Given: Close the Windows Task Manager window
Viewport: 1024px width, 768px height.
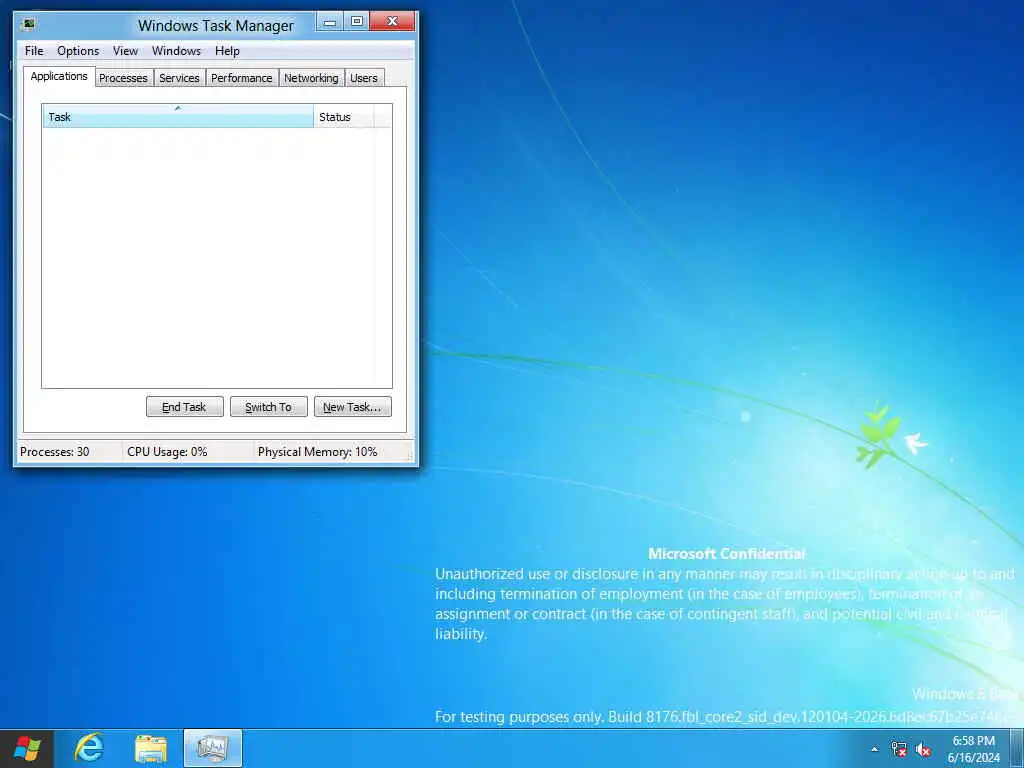Looking at the screenshot, I should click(392, 22).
